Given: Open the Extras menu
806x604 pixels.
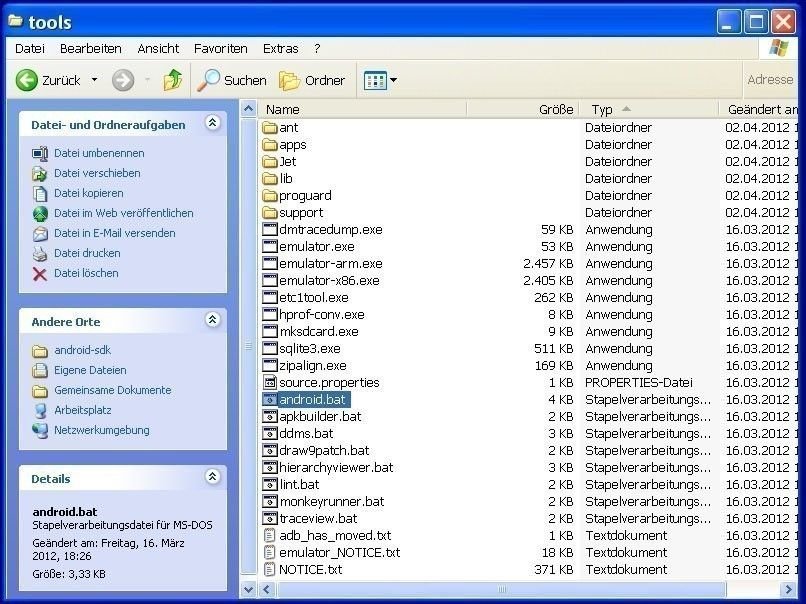Looking at the screenshot, I should (281, 49).
